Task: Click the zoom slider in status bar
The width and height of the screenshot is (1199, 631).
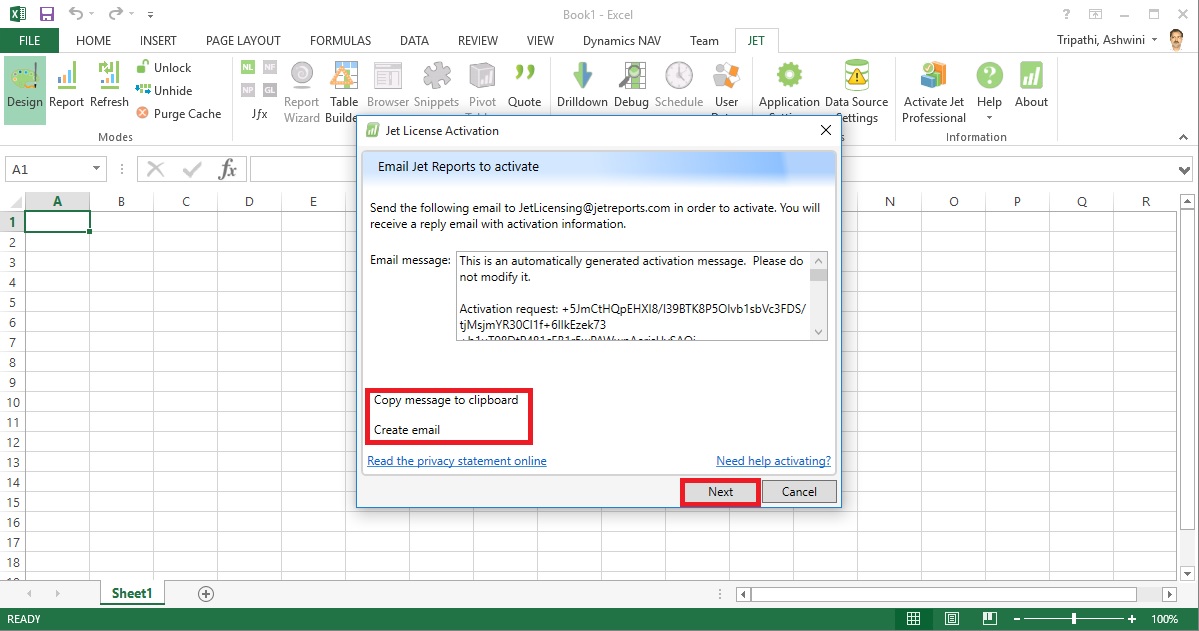Action: click(x=1074, y=619)
